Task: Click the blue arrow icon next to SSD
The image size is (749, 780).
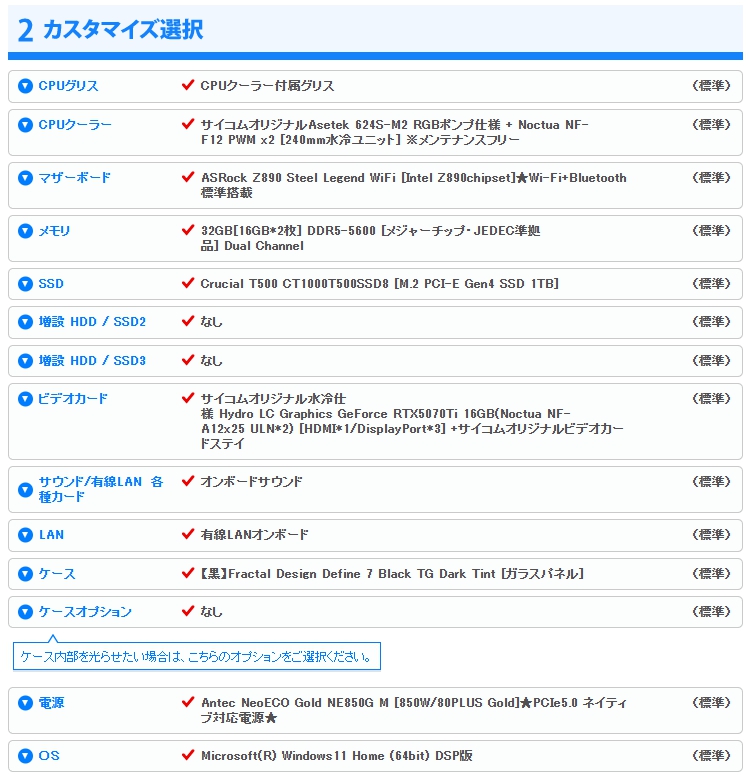Action: 25,284
